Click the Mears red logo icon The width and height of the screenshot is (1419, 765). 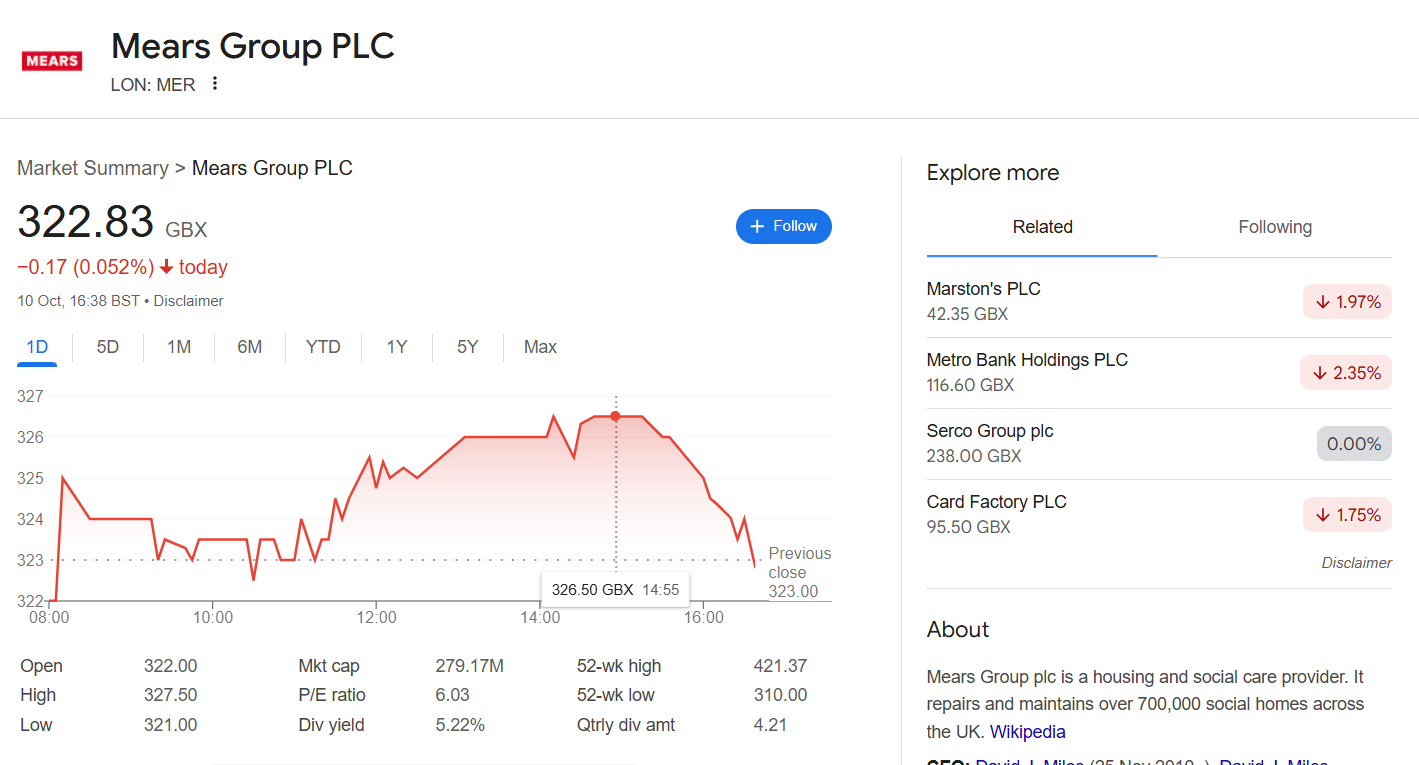click(52, 61)
